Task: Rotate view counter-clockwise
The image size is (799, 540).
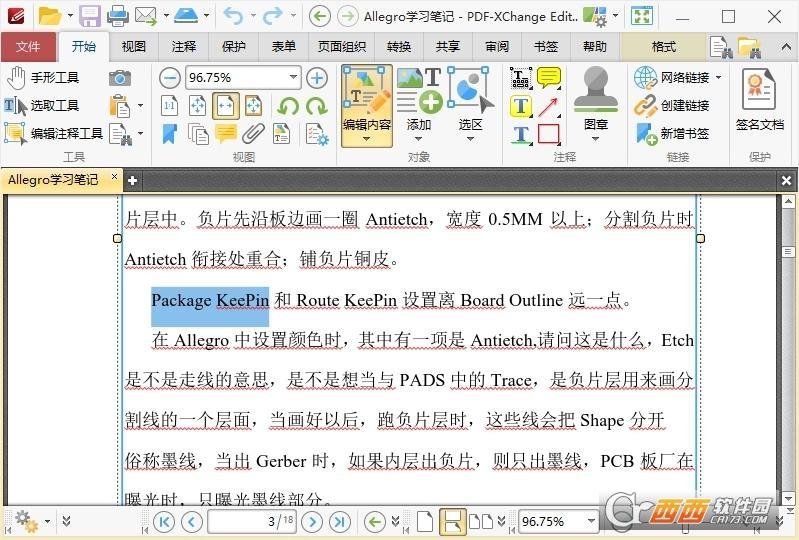Action: (x=288, y=106)
